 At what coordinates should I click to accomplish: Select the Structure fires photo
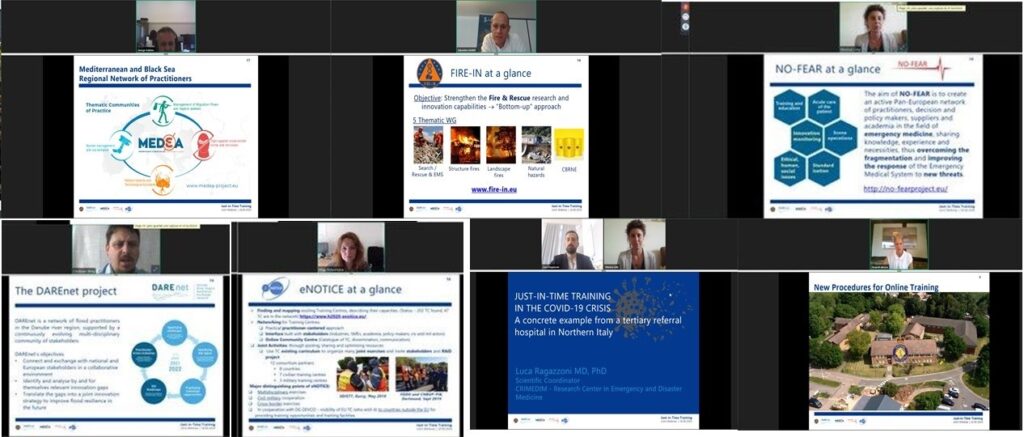(x=464, y=145)
